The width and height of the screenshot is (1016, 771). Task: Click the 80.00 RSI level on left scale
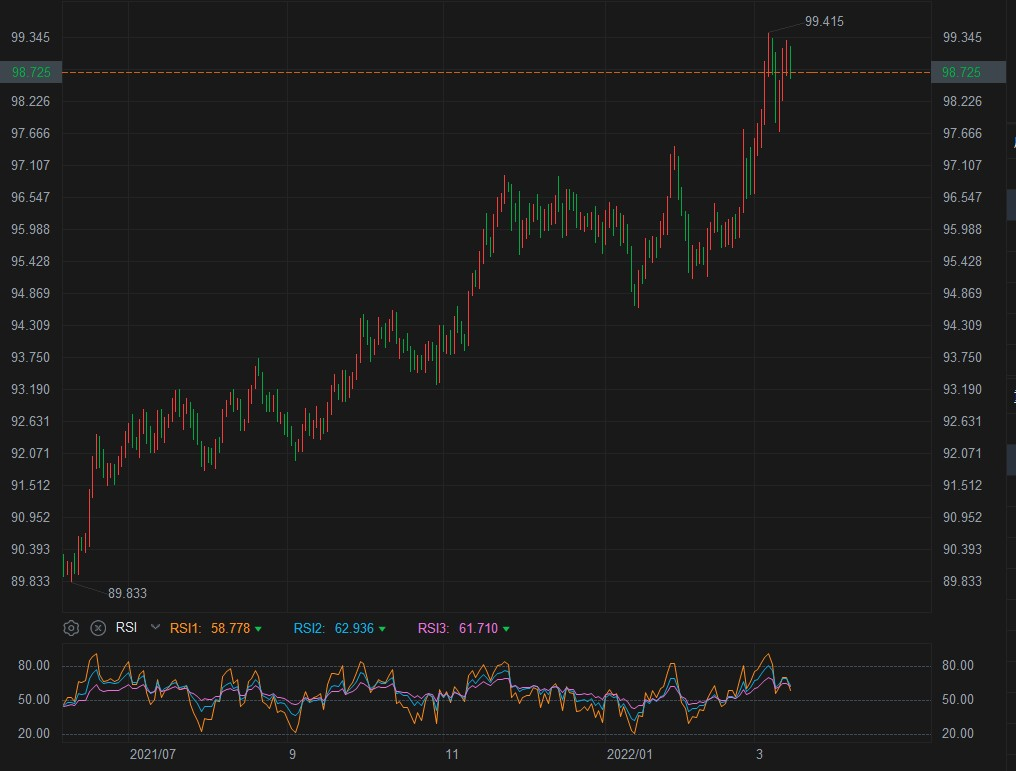(x=34, y=666)
